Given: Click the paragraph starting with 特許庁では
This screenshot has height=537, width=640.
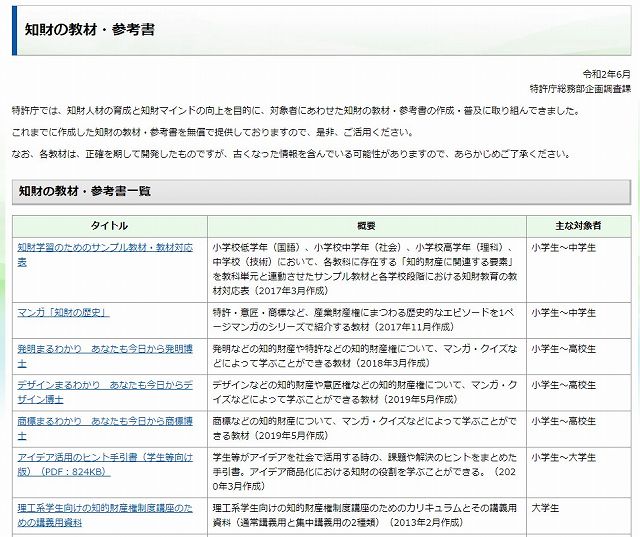Looking at the screenshot, I should pos(296,111).
